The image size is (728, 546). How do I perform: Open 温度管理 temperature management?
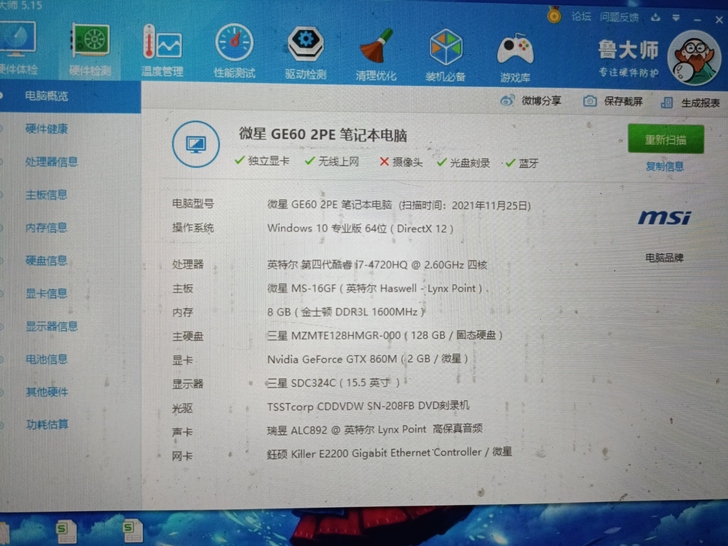coord(162,51)
